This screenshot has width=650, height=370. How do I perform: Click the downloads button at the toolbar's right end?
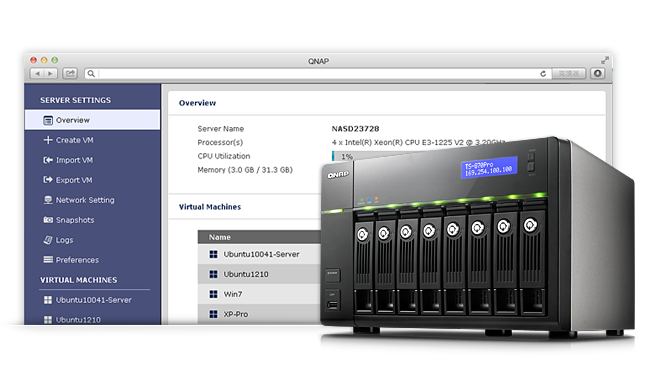[597, 73]
